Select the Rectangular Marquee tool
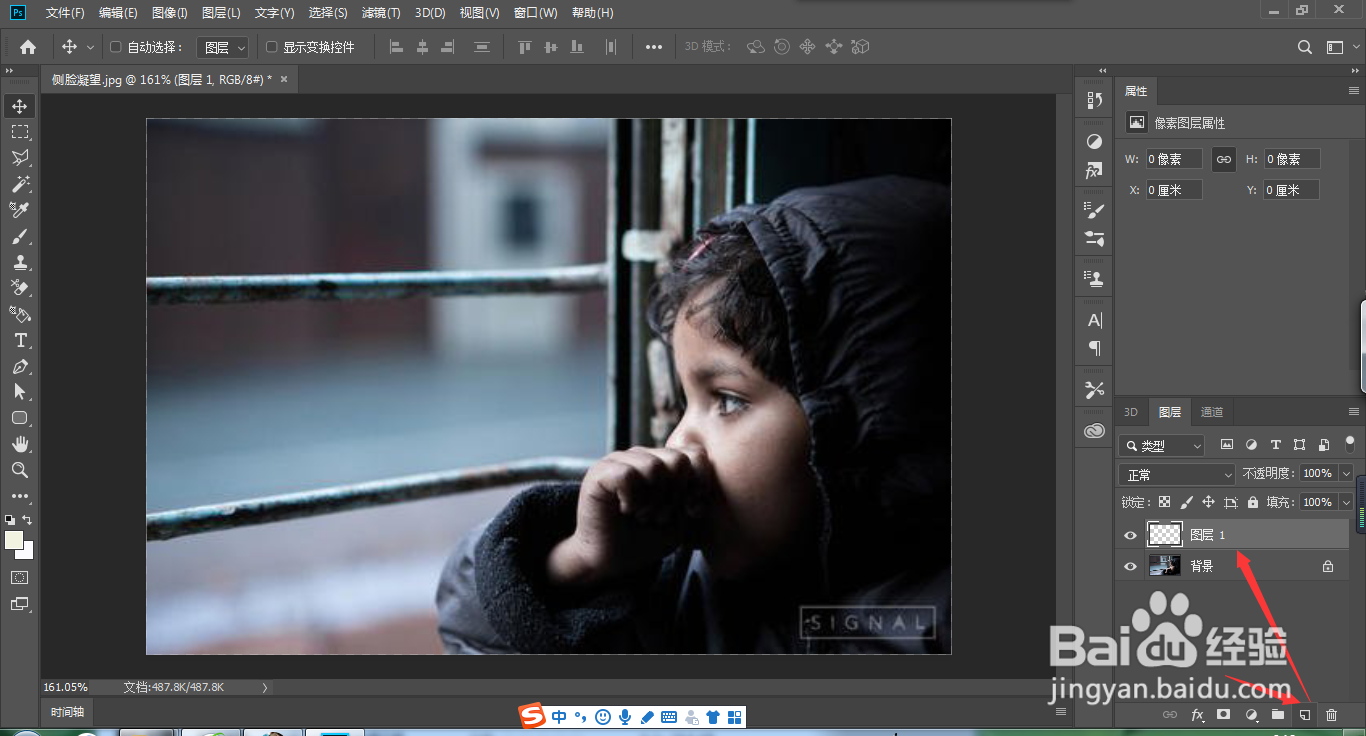Image resolution: width=1366 pixels, height=736 pixels. [20, 132]
